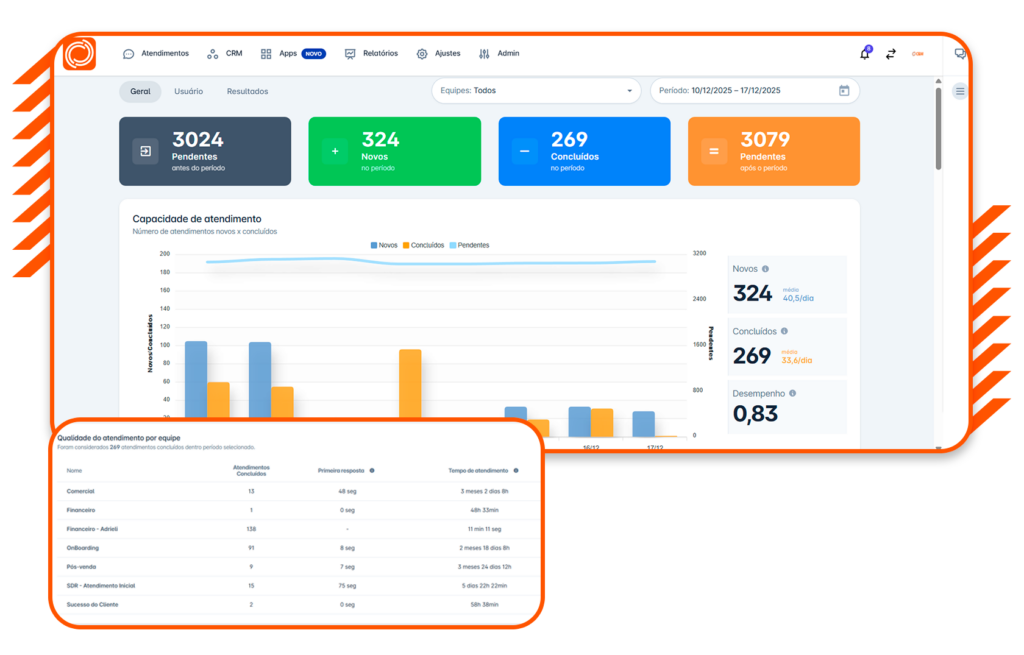Open Atendimentos in the top navigation
The width and height of the screenshot is (1024, 655).
[156, 54]
